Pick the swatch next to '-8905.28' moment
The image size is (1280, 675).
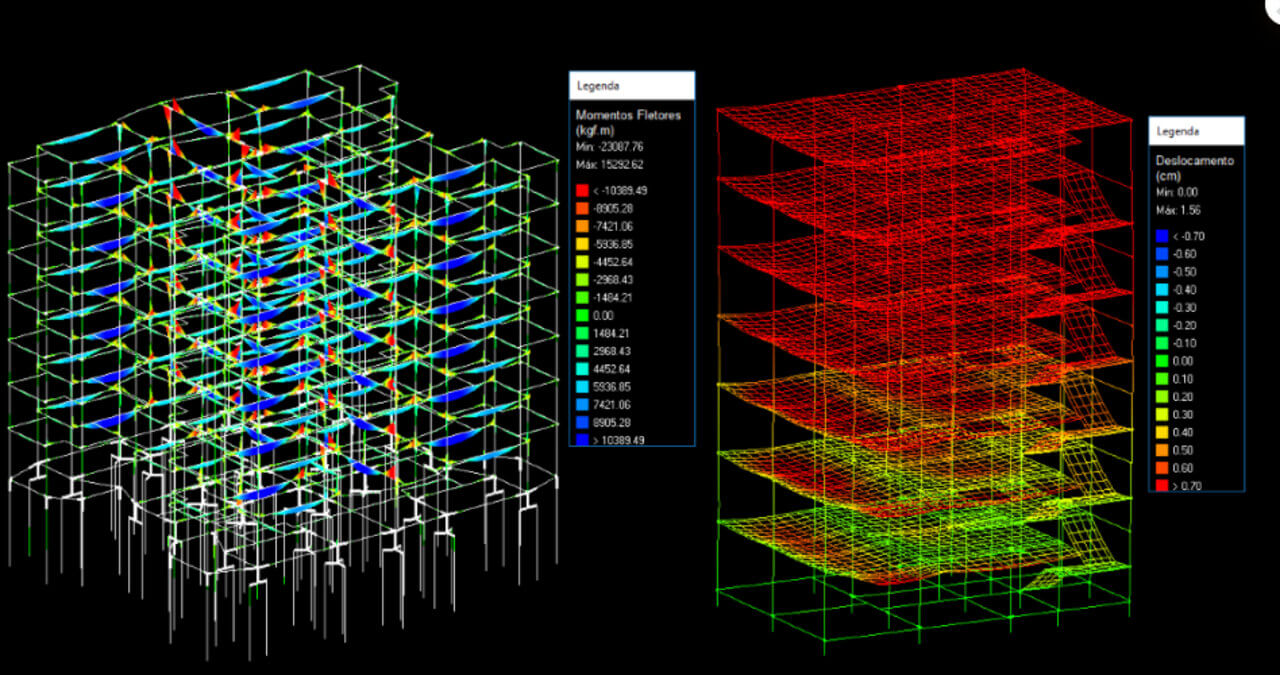point(583,208)
